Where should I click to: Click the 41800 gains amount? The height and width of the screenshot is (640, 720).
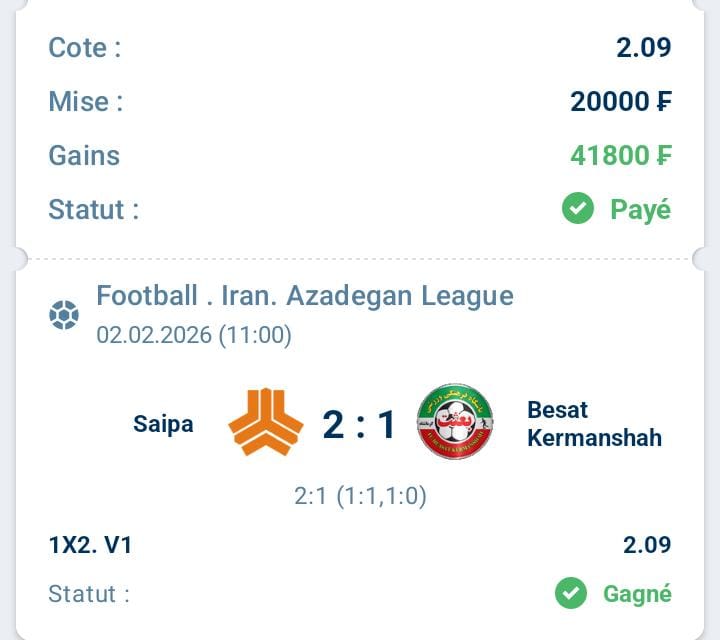[x=620, y=155]
